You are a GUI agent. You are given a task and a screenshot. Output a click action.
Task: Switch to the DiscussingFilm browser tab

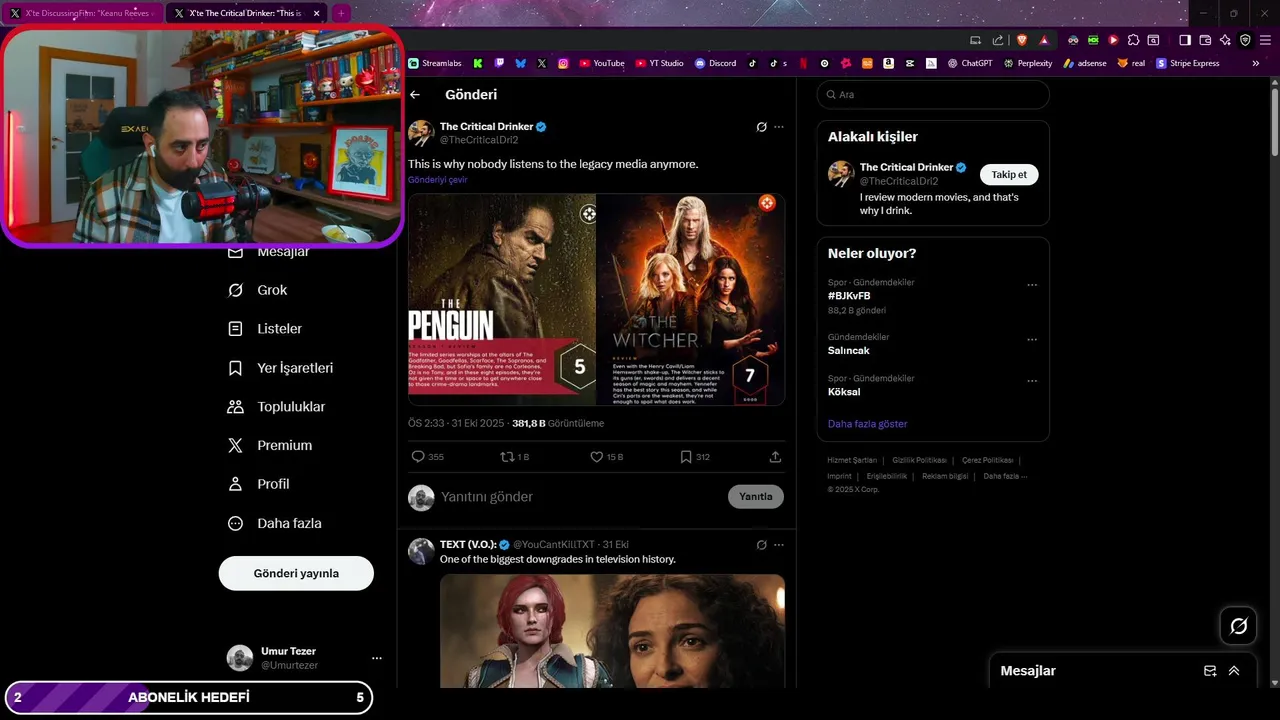[83, 14]
